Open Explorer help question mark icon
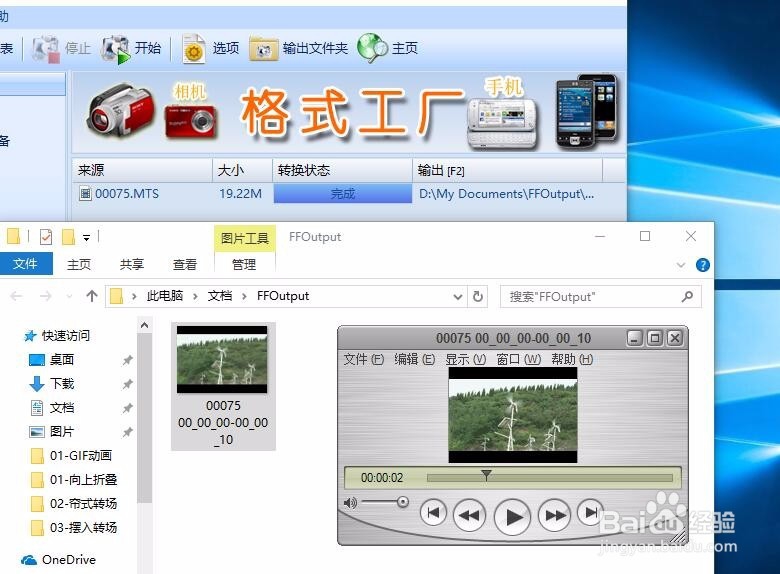This screenshot has width=780, height=574. pos(702,265)
